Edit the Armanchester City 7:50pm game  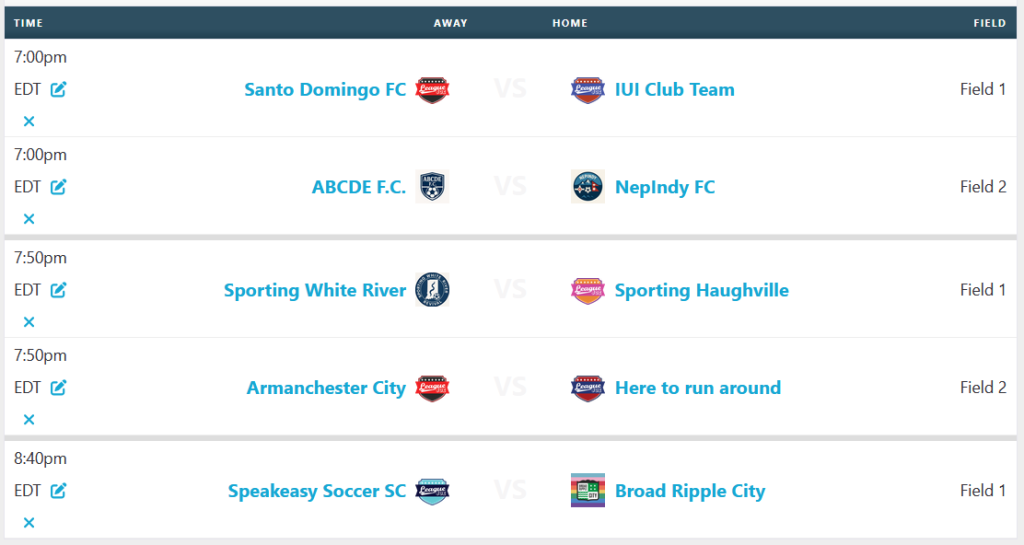click(x=58, y=388)
